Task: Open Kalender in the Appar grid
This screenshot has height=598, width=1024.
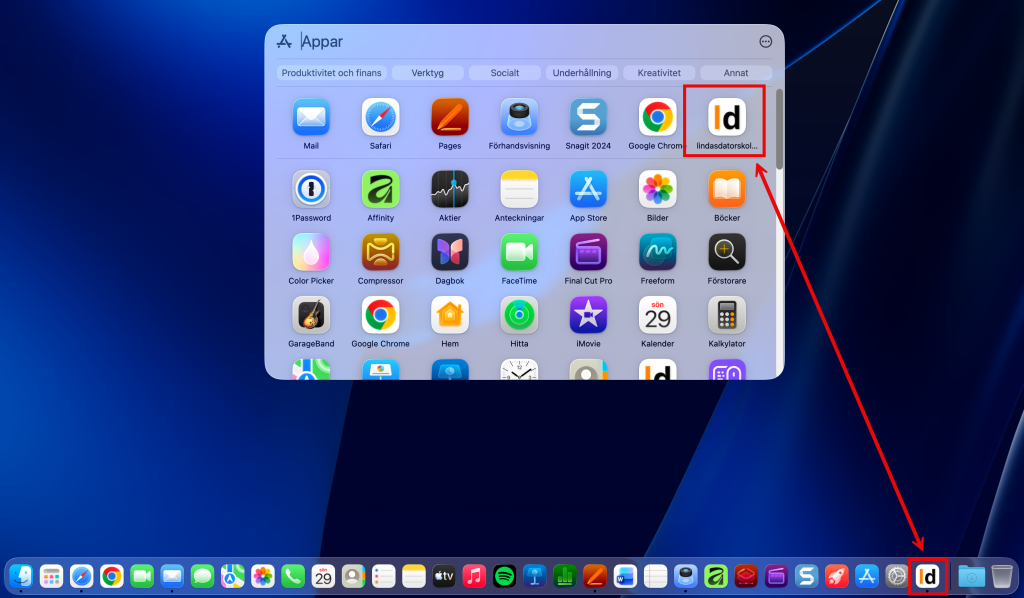Action: coord(657,315)
